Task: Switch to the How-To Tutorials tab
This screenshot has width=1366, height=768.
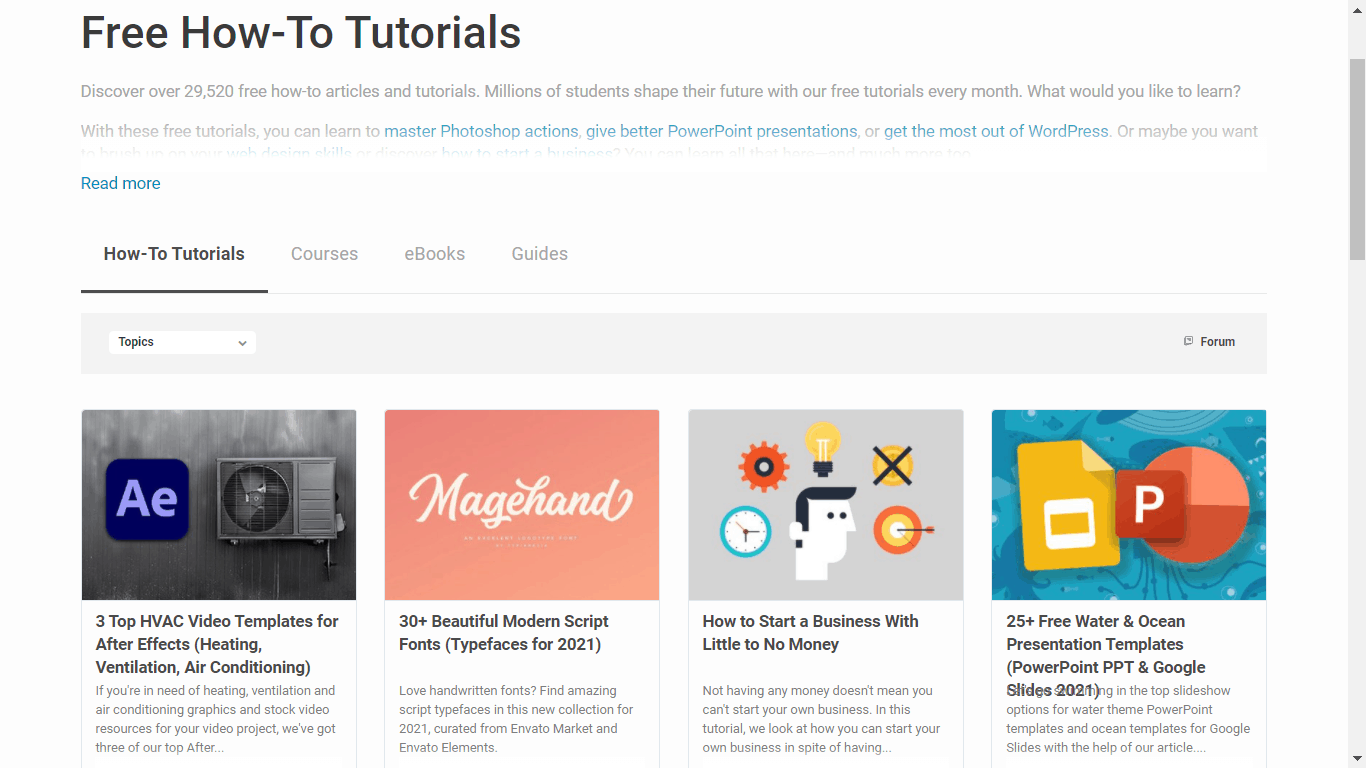Action: click(174, 254)
